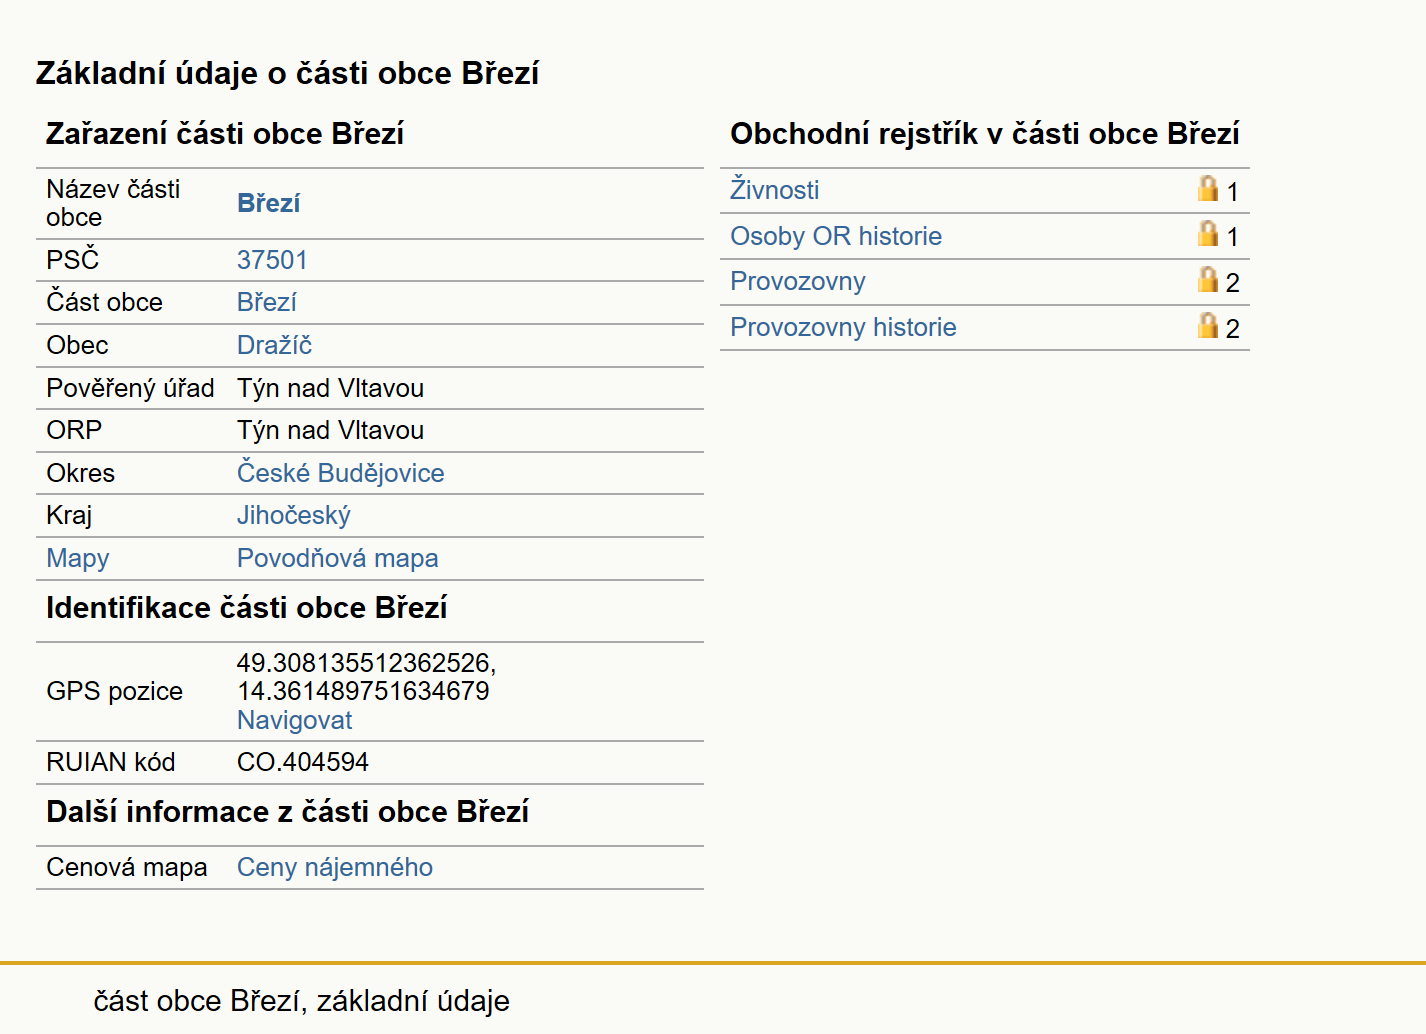
Task: Open the Provozovny link
Action: point(798,281)
